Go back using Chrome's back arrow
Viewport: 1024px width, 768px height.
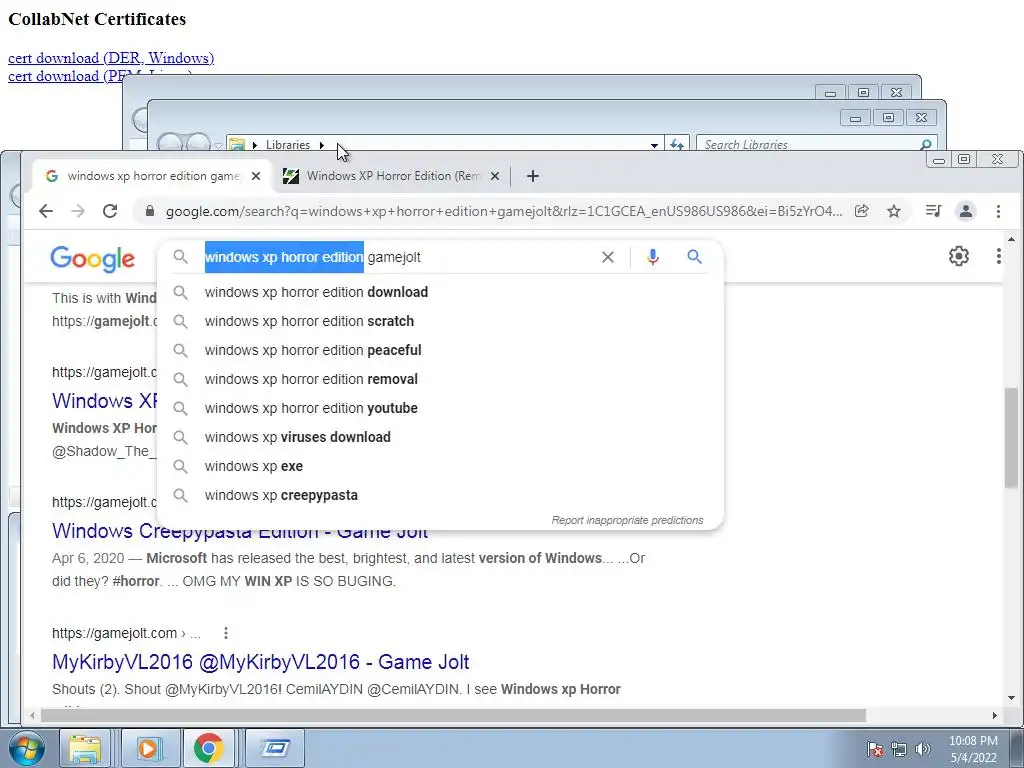click(46, 211)
